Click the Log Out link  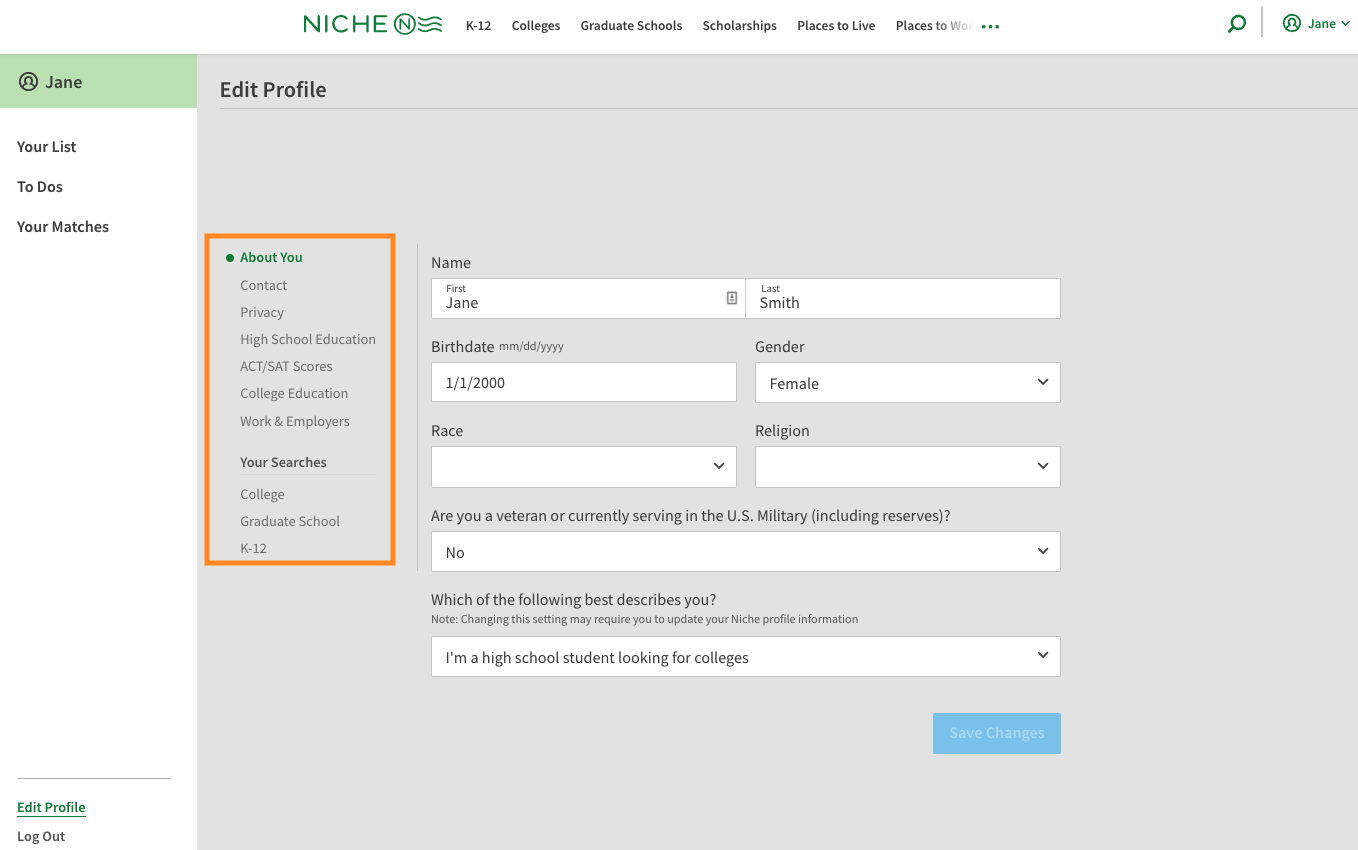pyautogui.click(x=41, y=836)
